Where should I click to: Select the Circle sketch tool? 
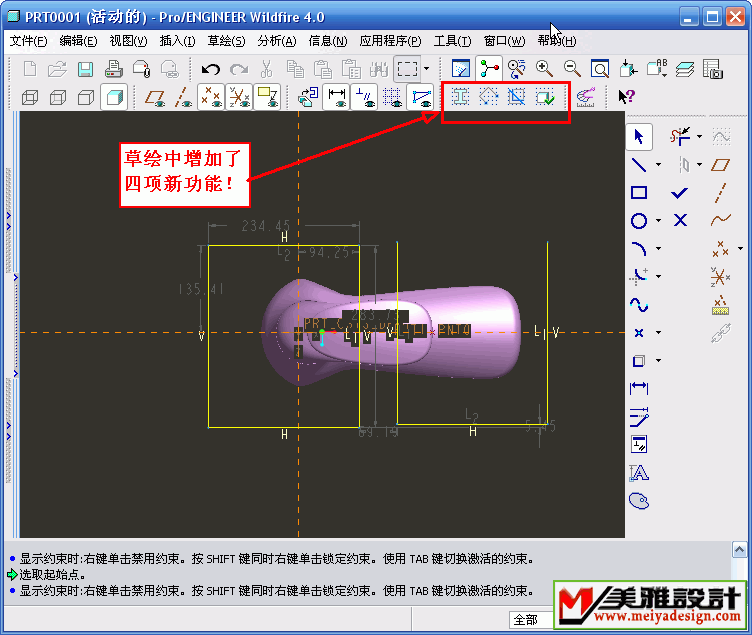click(639, 221)
